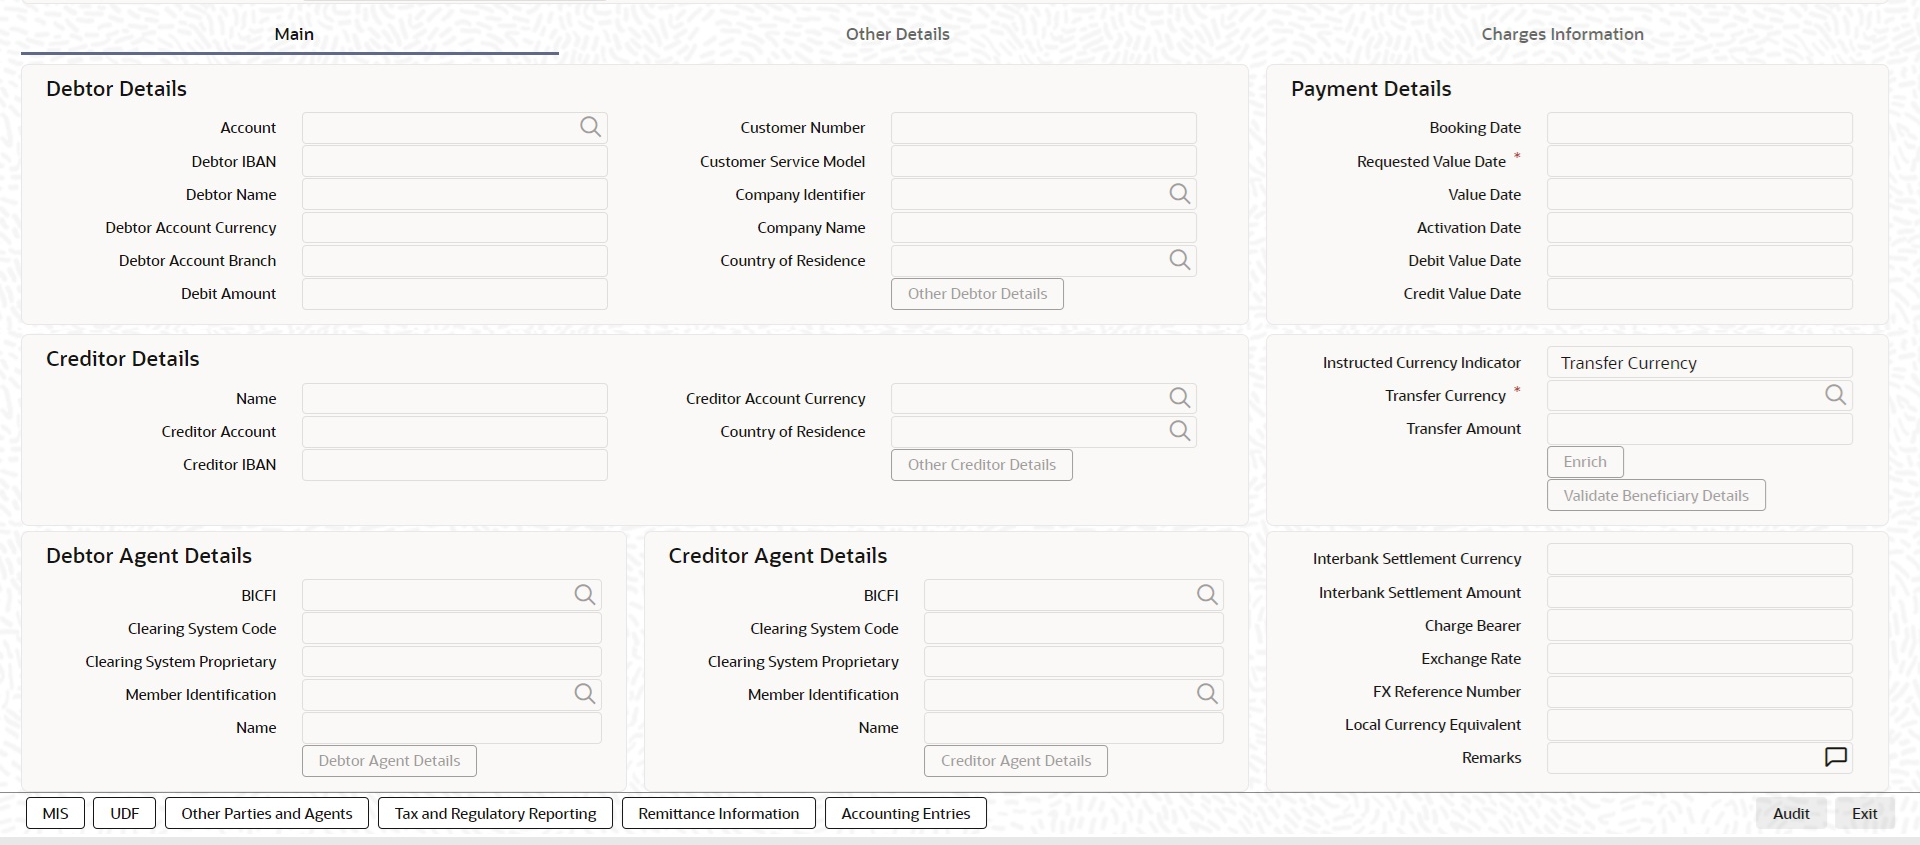Viewport: 1920px width, 845px height.
Task: Click Debtor Agent Name field
Action: (x=451, y=727)
